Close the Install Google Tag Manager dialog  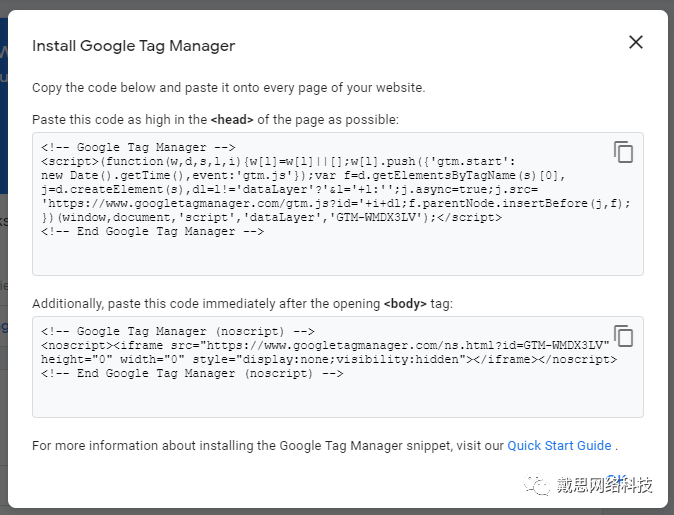point(636,42)
